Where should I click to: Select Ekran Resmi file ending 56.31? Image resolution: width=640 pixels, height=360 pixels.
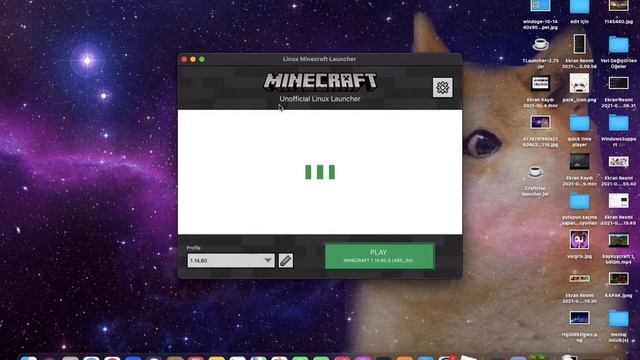tap(618, 83)
